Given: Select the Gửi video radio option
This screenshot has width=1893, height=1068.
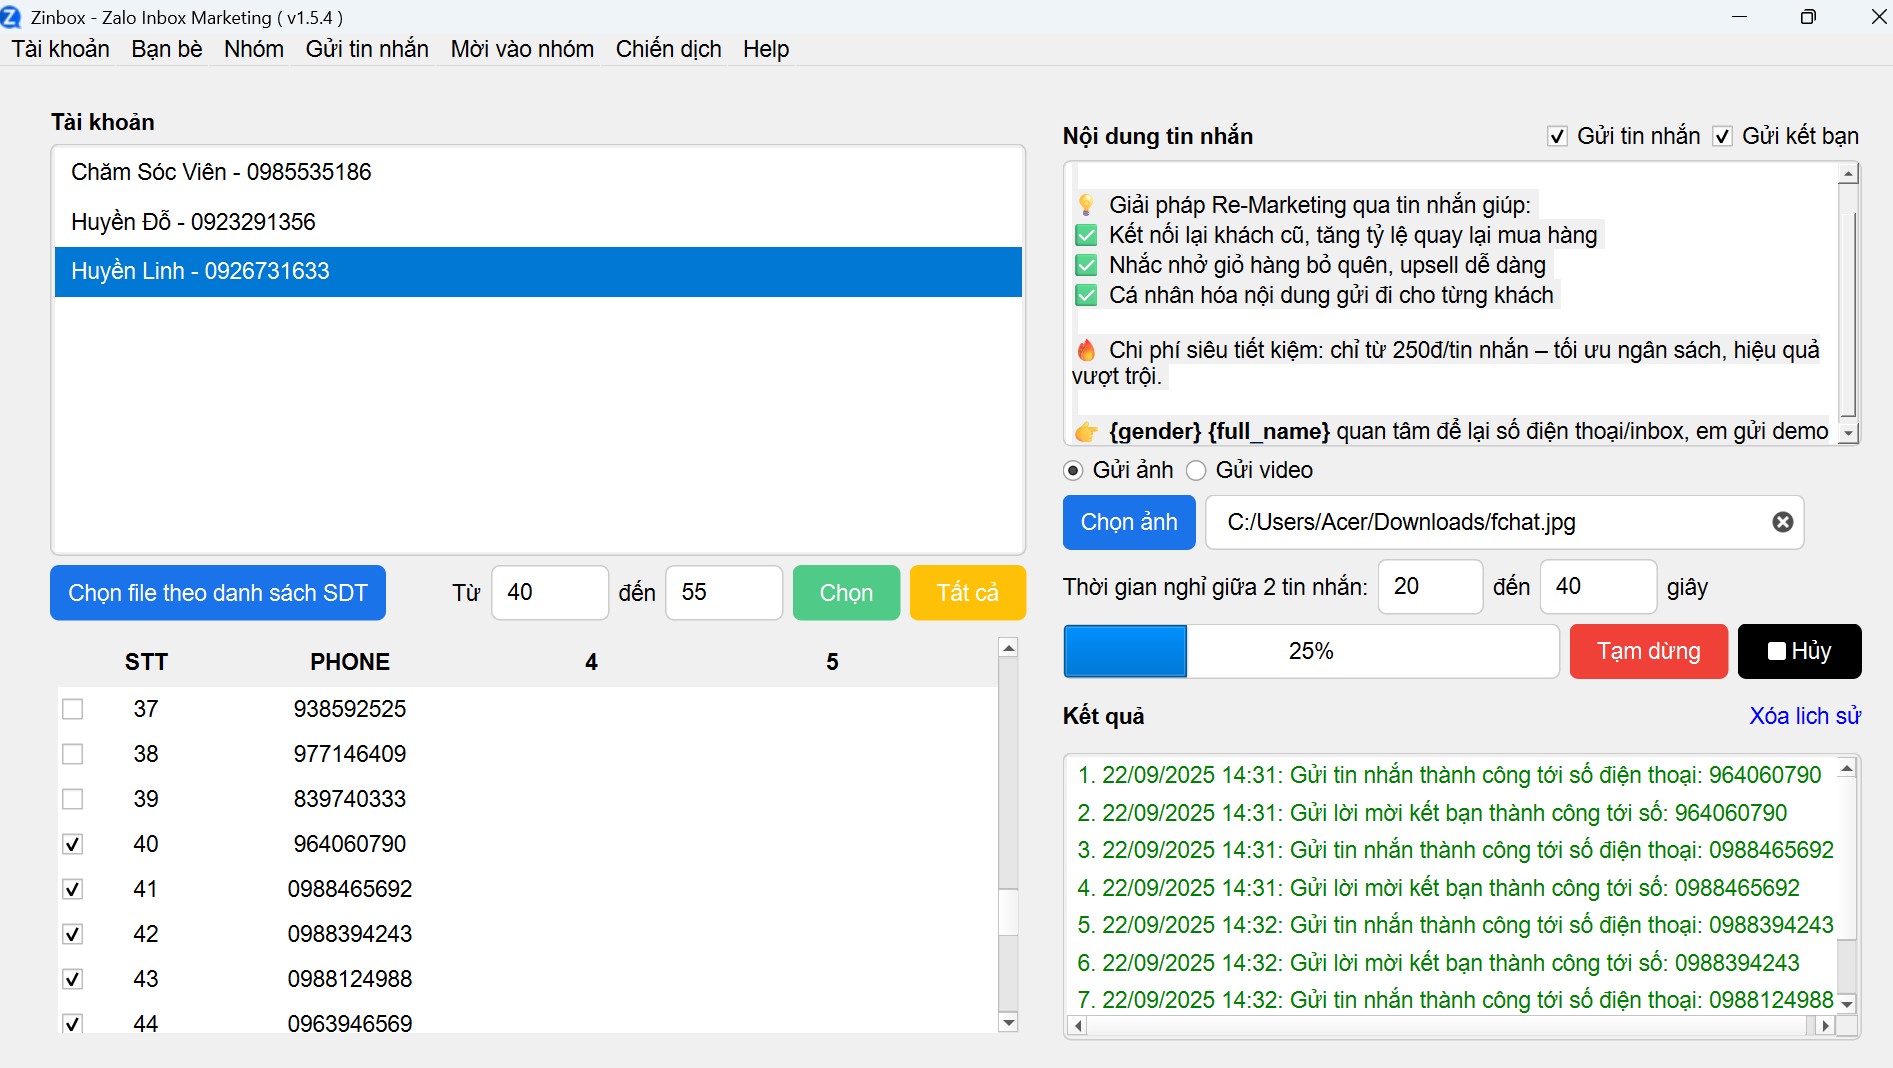Looking at the screenshot, I should (x=1196, y=471).
